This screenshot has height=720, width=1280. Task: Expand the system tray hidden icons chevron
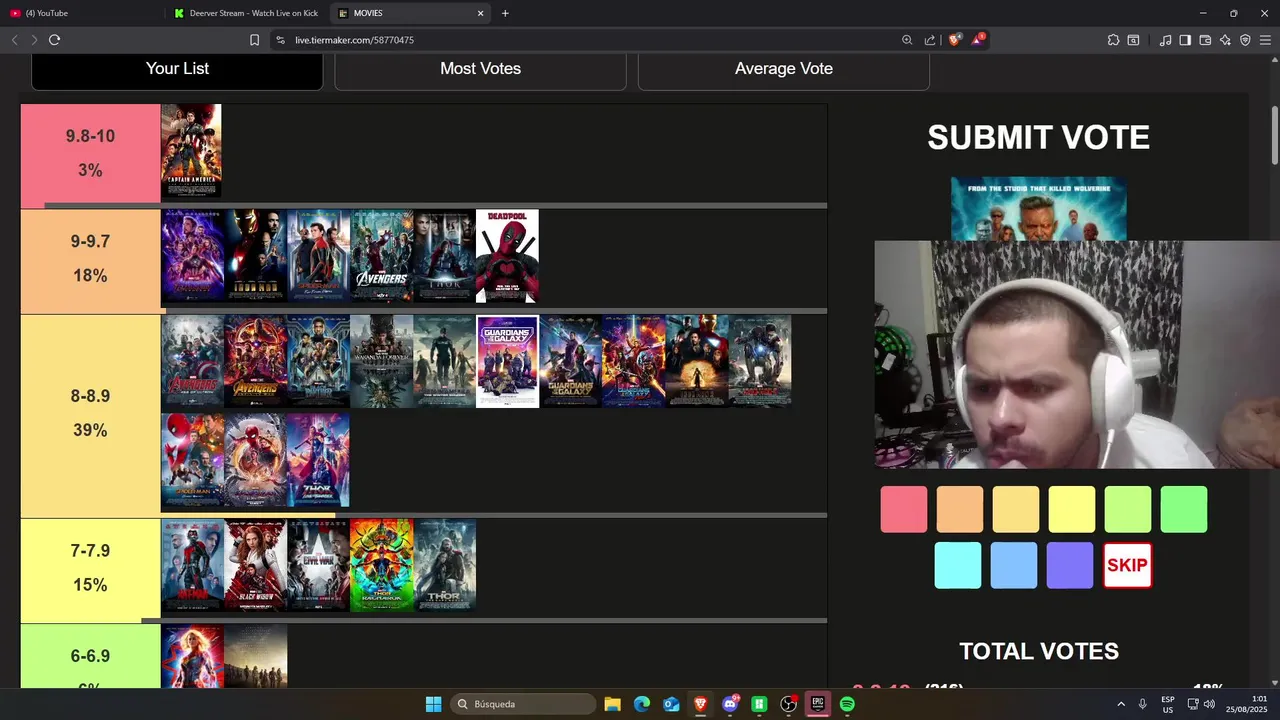[1120, 704]
